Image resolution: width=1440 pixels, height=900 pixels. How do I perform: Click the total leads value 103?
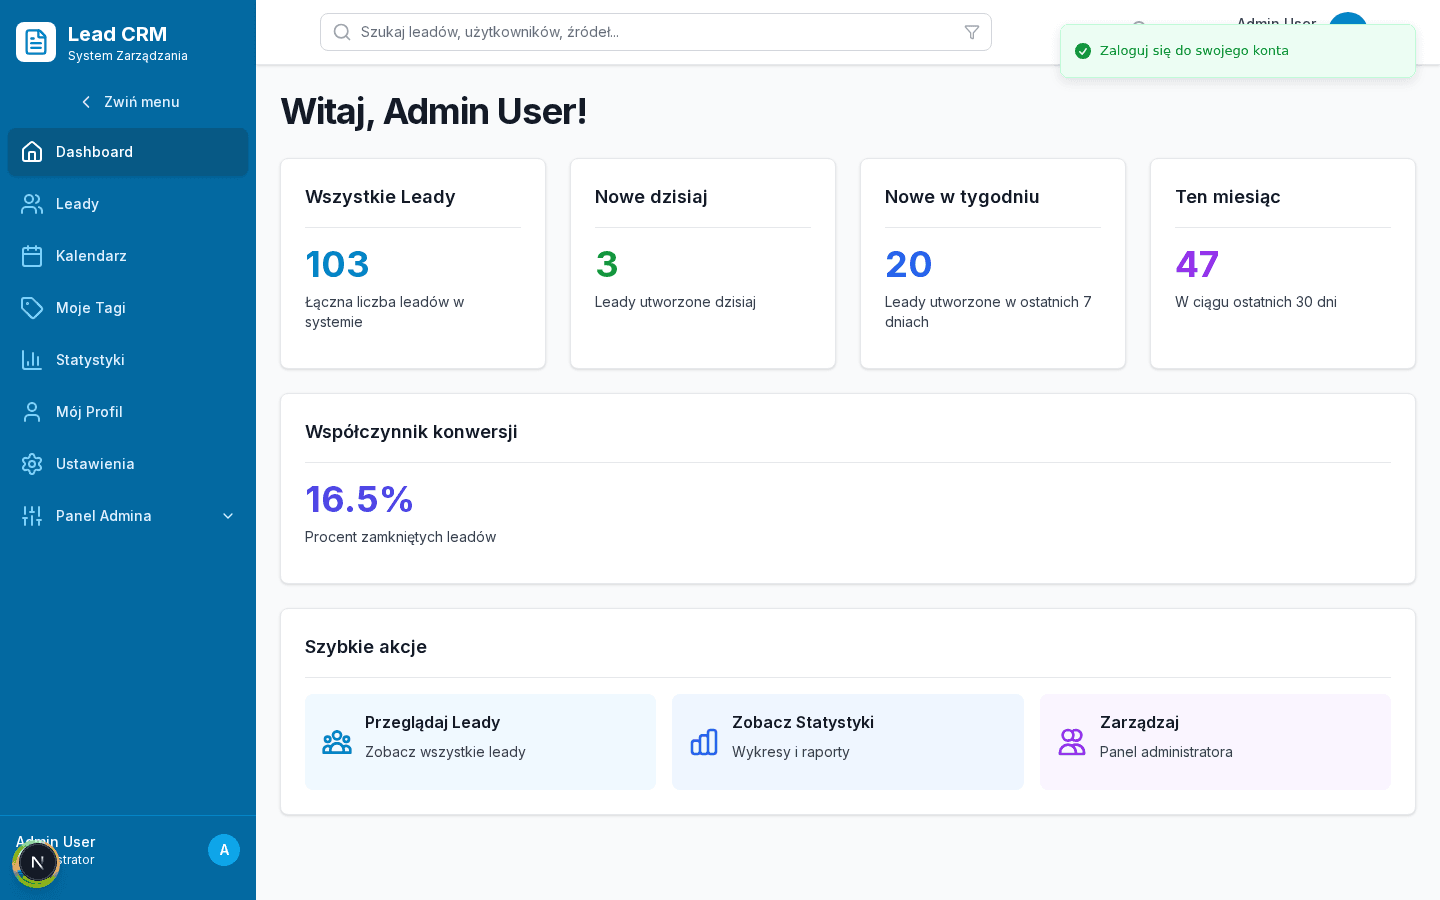tap(337, 264)
